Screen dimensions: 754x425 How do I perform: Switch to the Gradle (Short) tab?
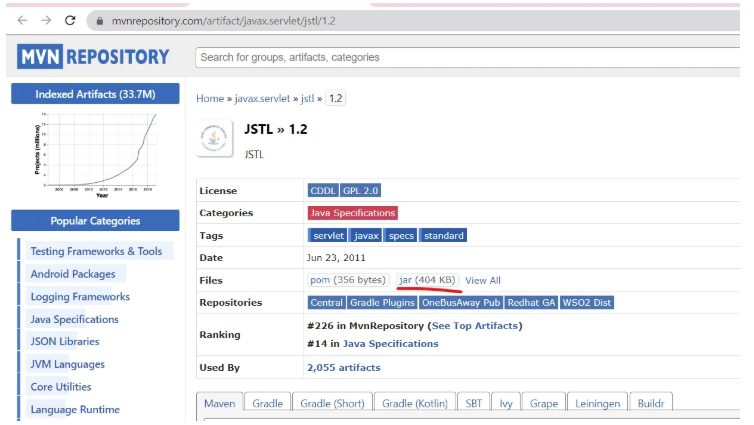point(332,403)
